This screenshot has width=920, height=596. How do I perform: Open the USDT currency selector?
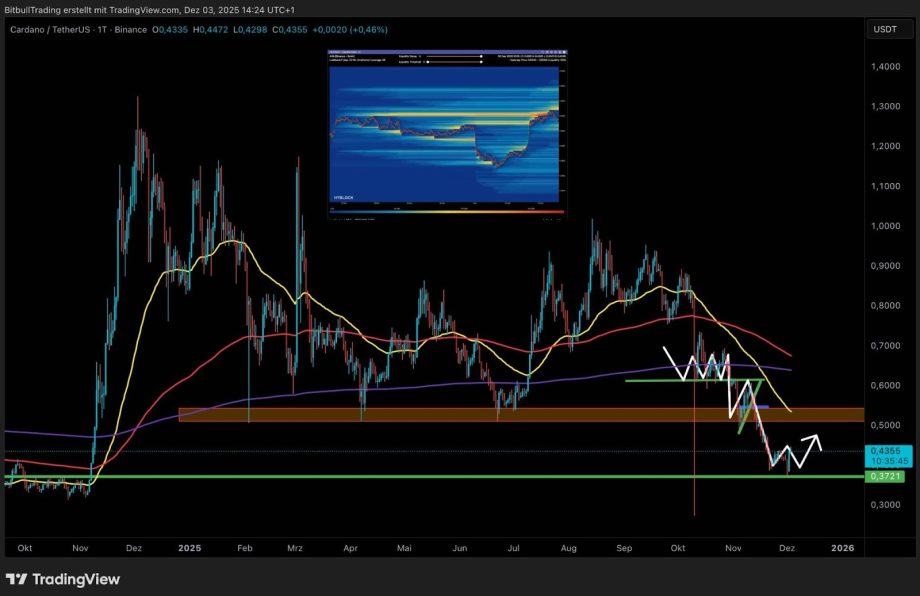tap(885, 30)
